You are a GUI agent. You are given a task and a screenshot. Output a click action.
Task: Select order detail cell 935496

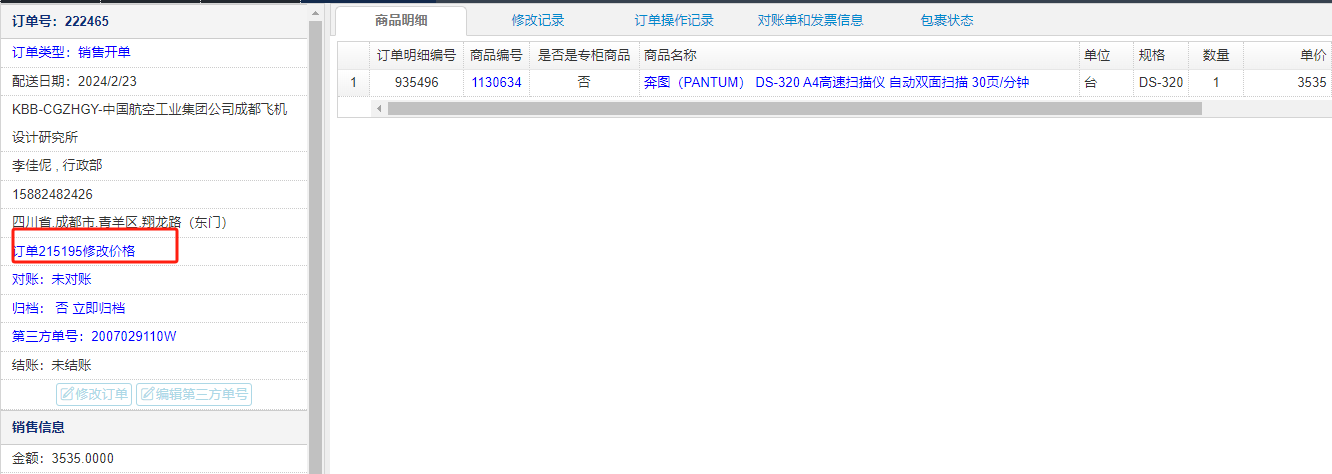point(416,83)
